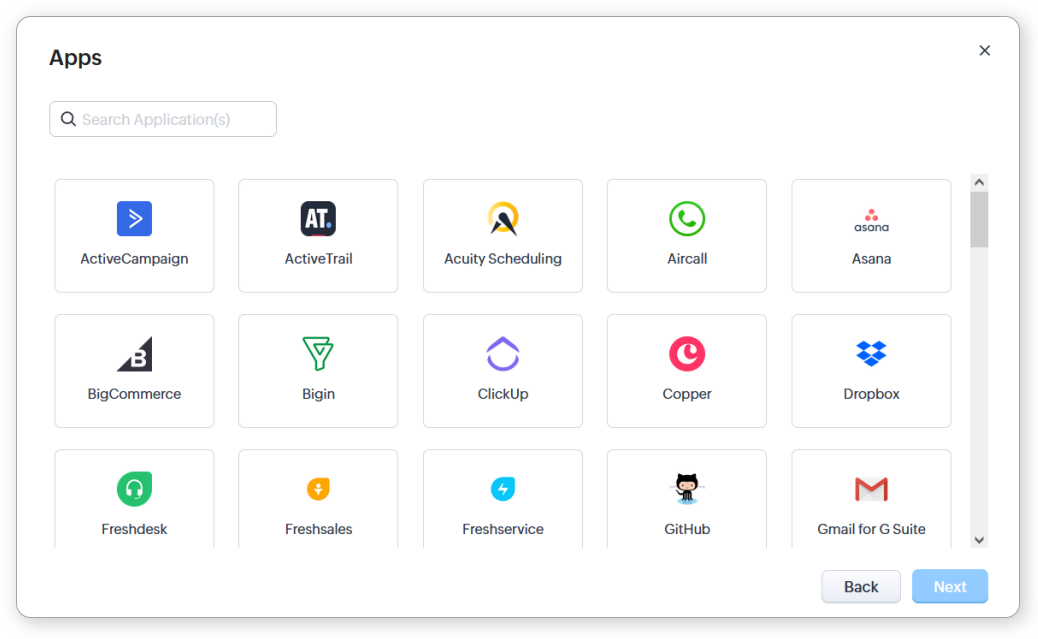Click the GitHub label text
This screenshot has width=1038, height=639.
pyautogui.click(x=687, y=529)
